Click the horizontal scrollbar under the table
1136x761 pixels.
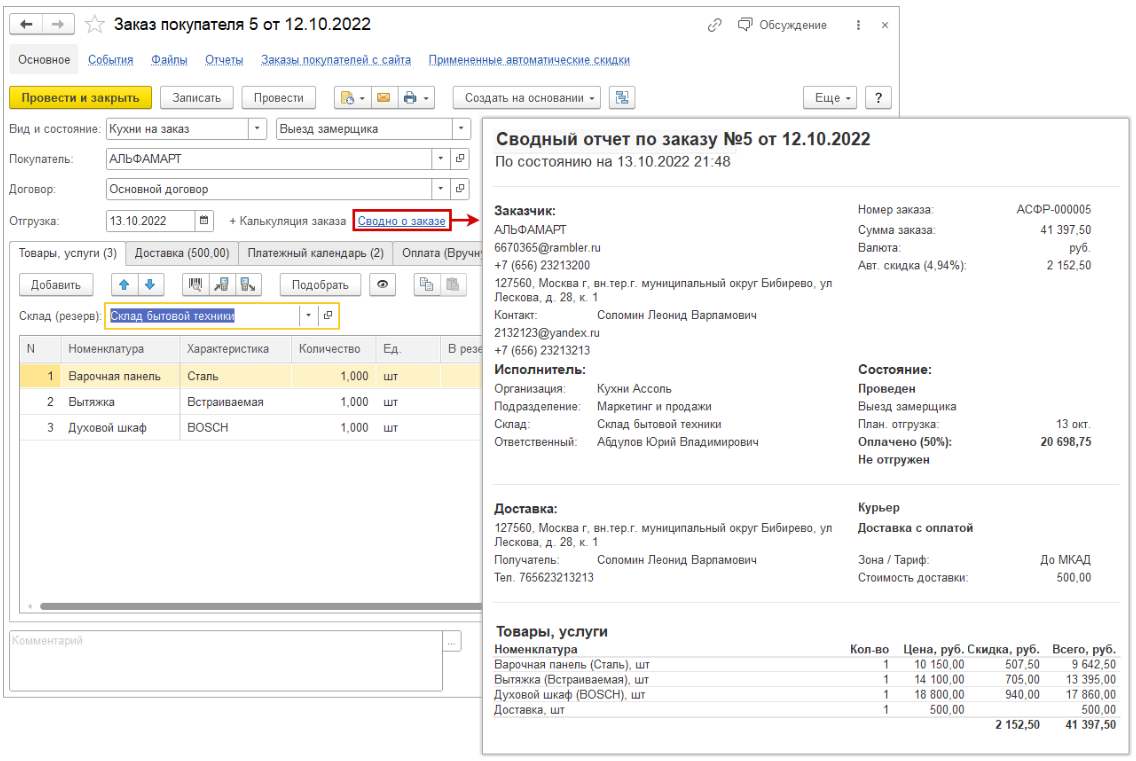tap(261, 606)
